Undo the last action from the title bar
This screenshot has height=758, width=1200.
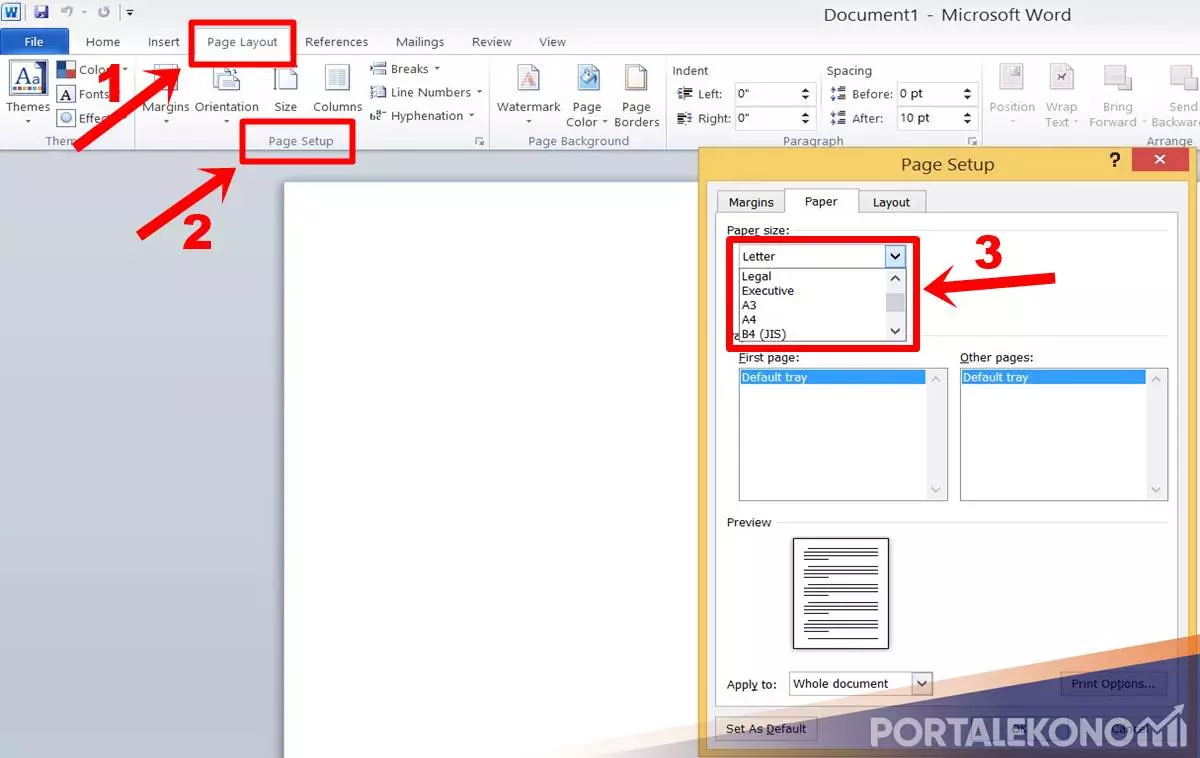coord(68,13)
